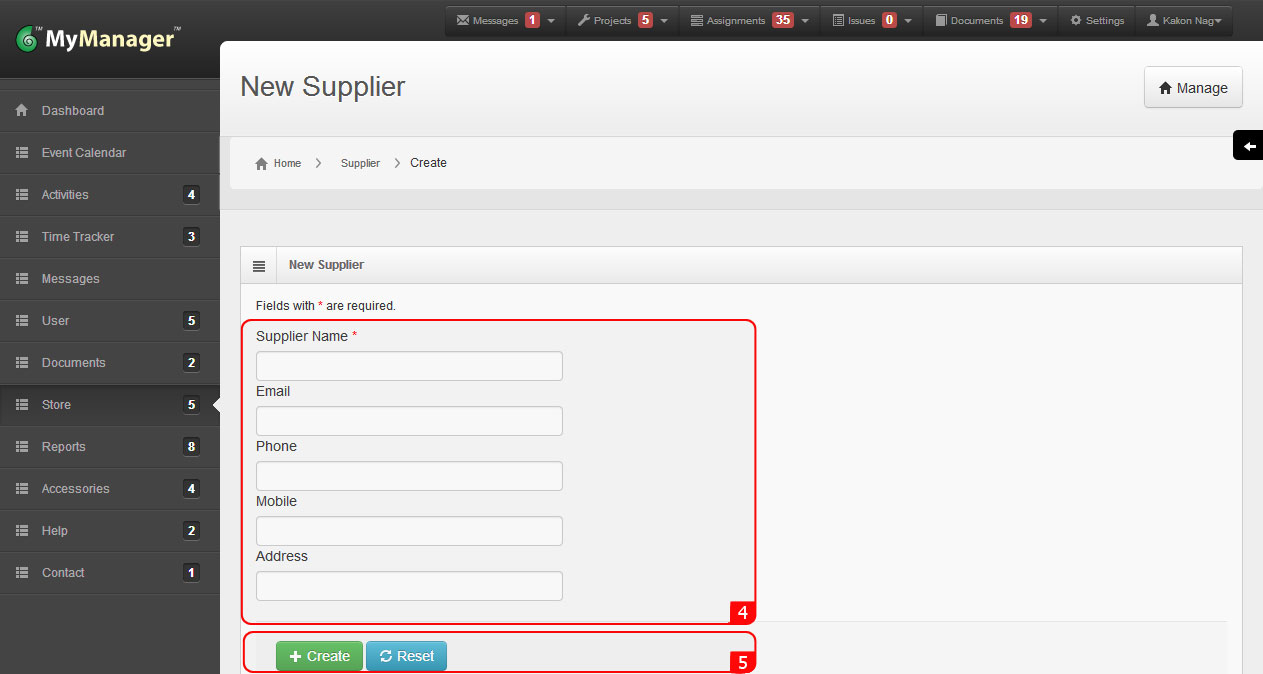Open the Kakon Nag user menu

1184,19
